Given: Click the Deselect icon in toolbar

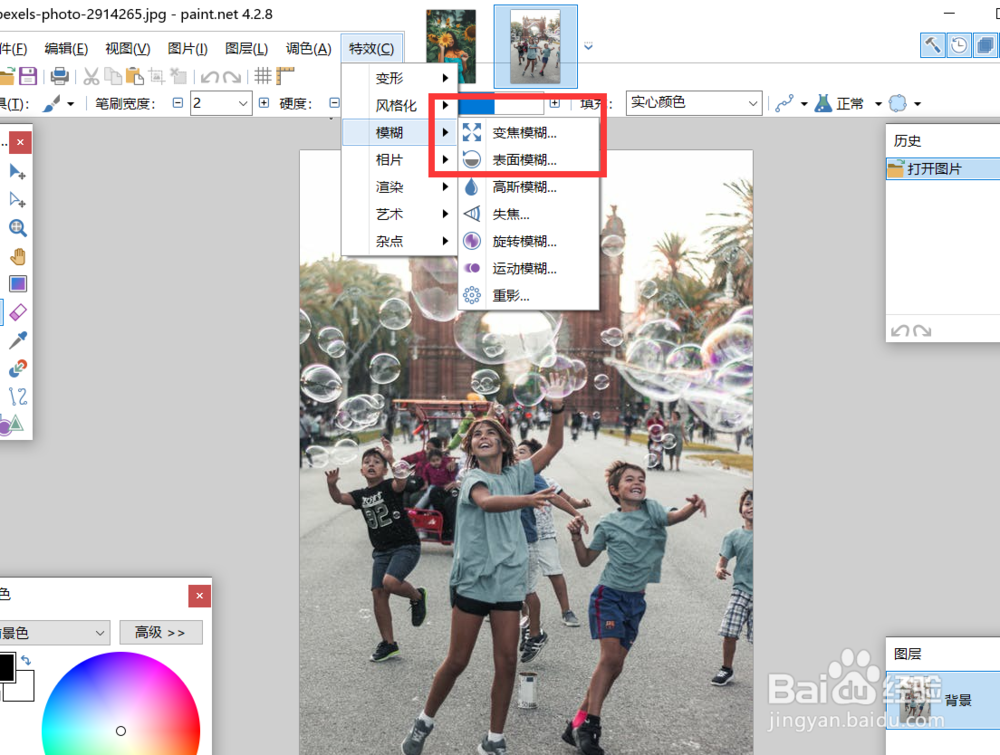Looking at the screenshot, I should [179, 77].
